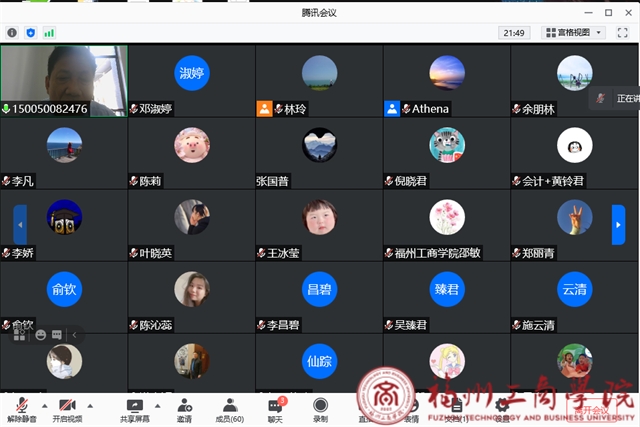Image resolution: width=640 pixels, height=427 pixels.
Task: Select 李娇 owl avatar
Action: coord(64,217)
